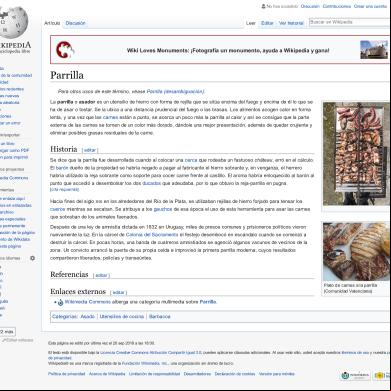The image size is (391, 391).
Task: Click Citar esta página in the sidebar
Action: pyautogui.click(x=11, y=246)
